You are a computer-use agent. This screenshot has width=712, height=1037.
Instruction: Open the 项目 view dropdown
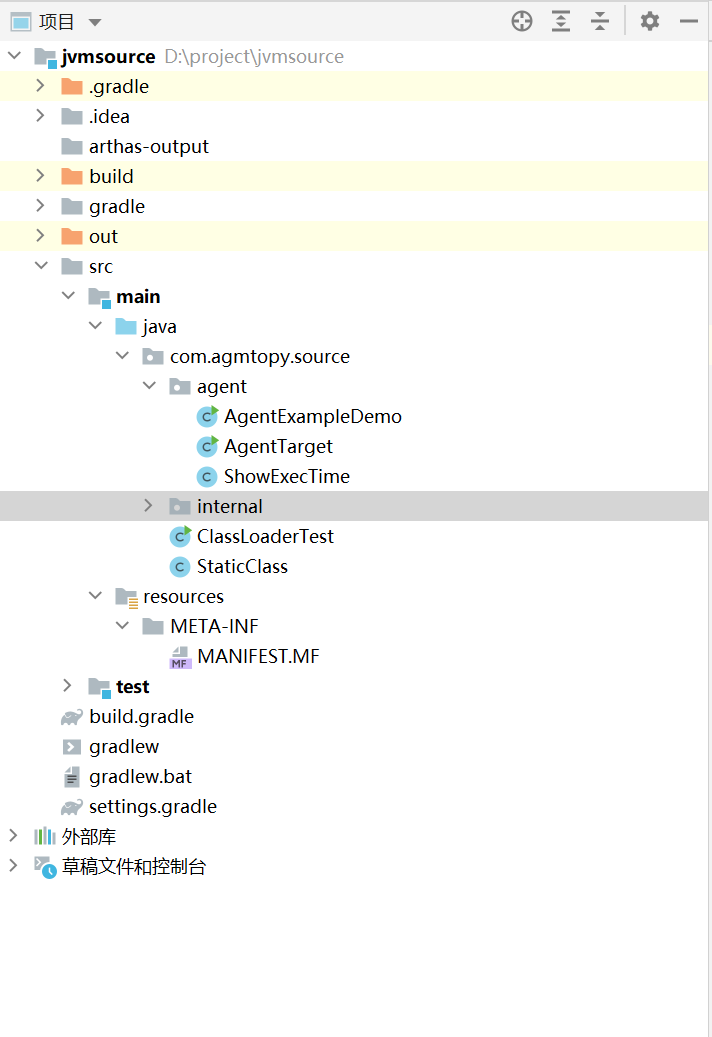tap(95, 22)
